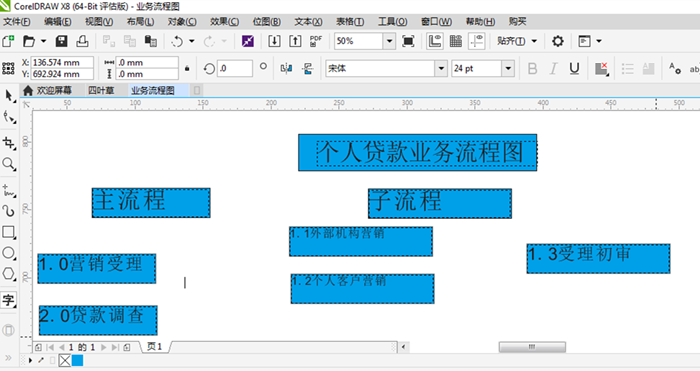
Task: Click the object origin grid icon
Action: [8, 68]
